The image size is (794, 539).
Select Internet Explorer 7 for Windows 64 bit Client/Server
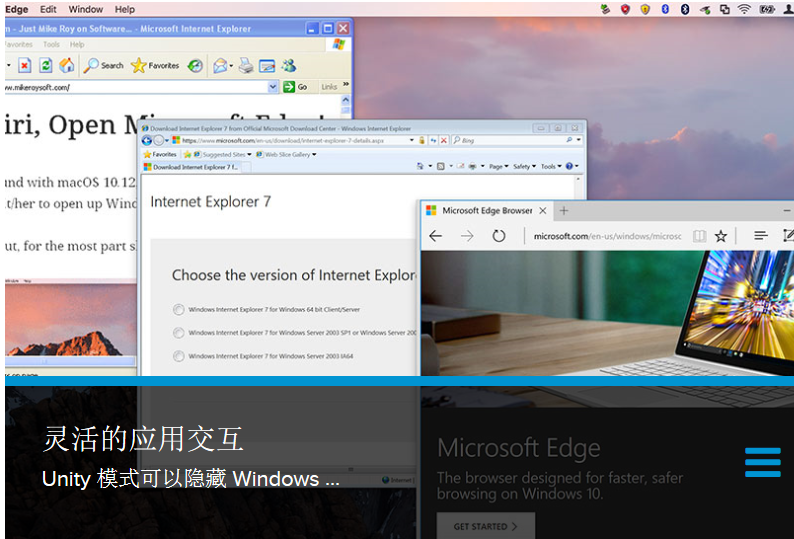click(178, 310)
